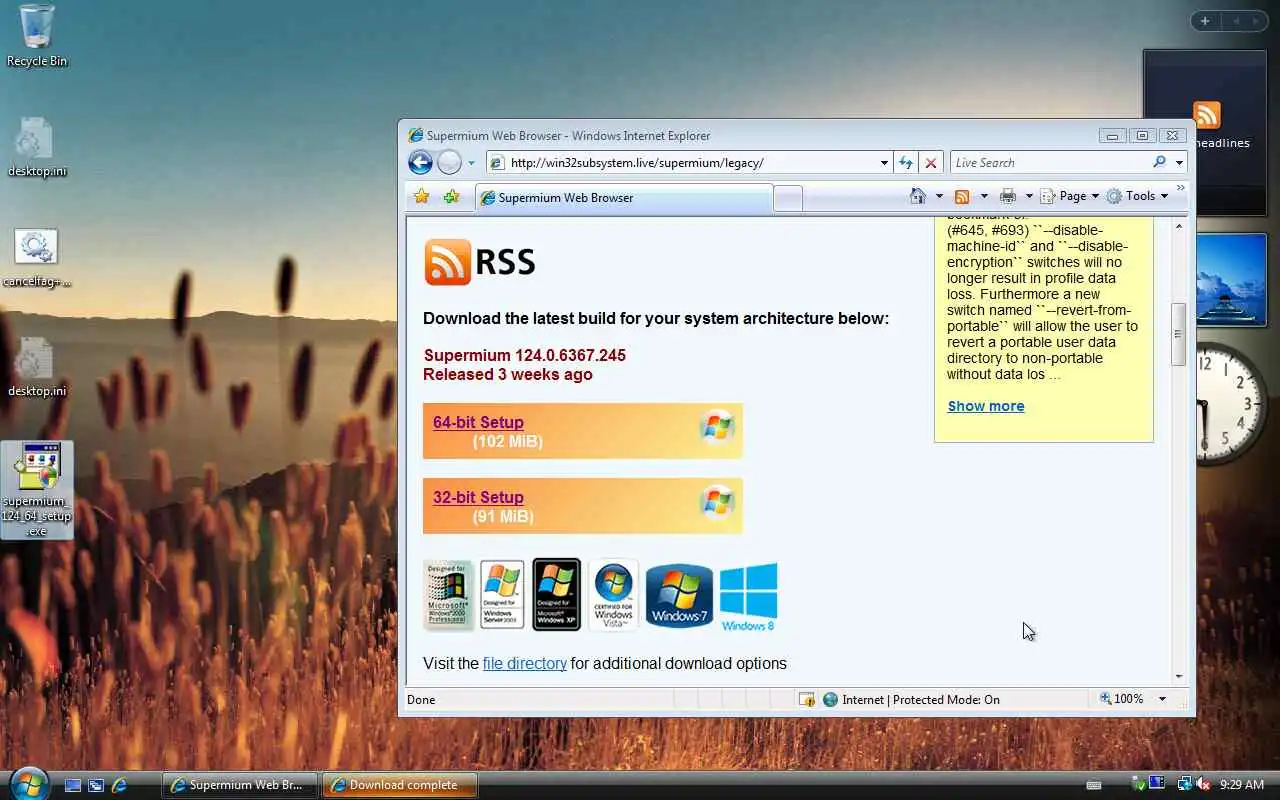Expand the address bar history dropdown

pyautogui.click(x=884, y=163)
